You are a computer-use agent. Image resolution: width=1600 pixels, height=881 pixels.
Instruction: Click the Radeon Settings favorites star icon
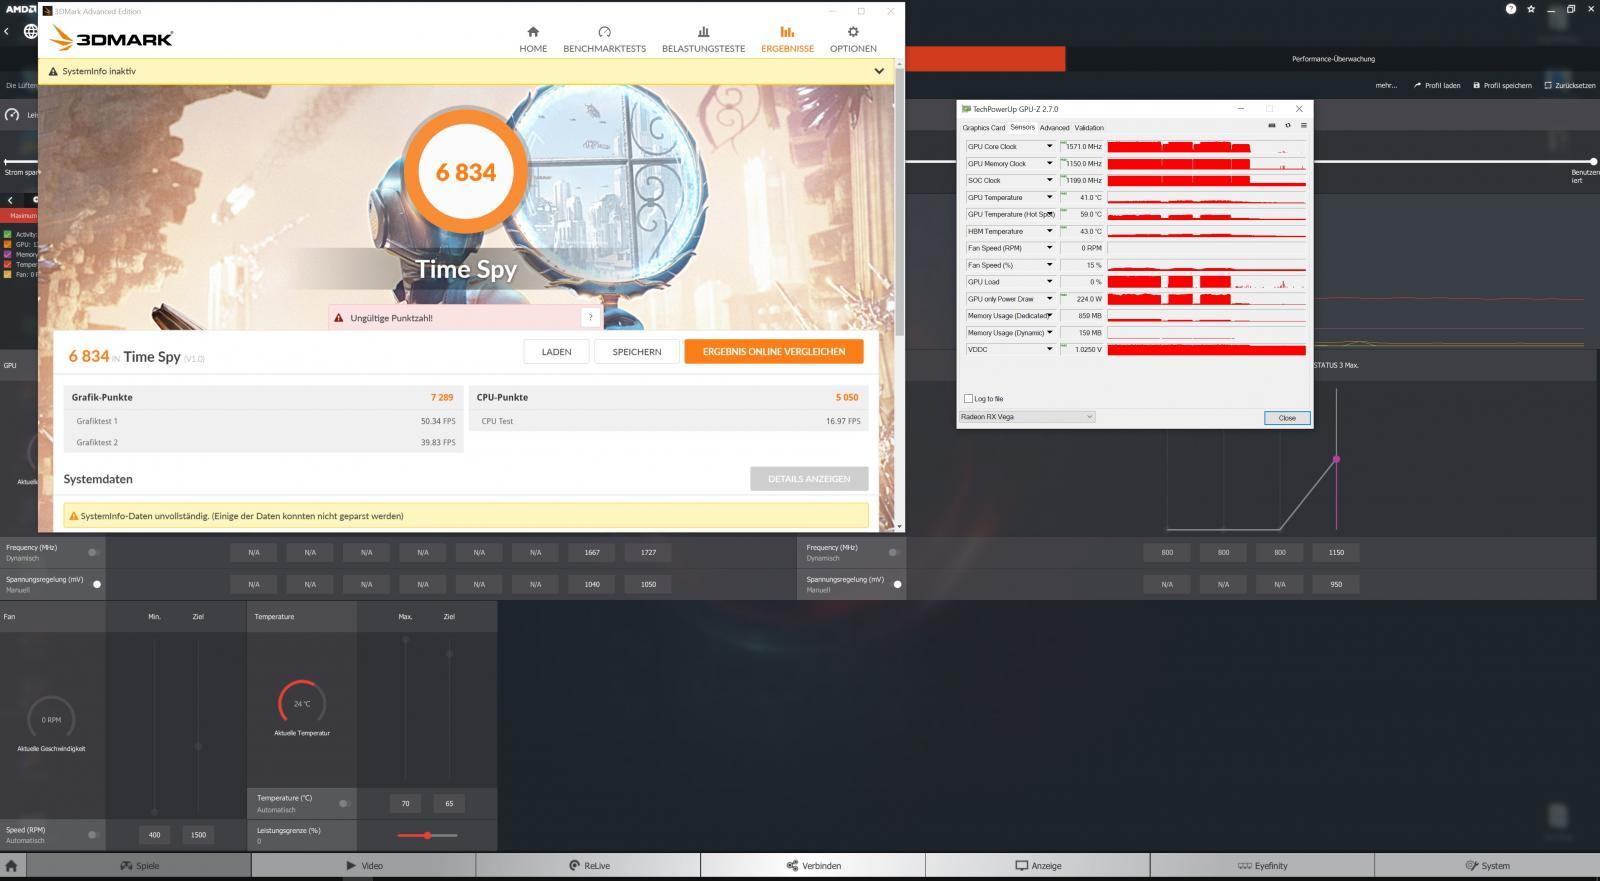coord(1531,9)
